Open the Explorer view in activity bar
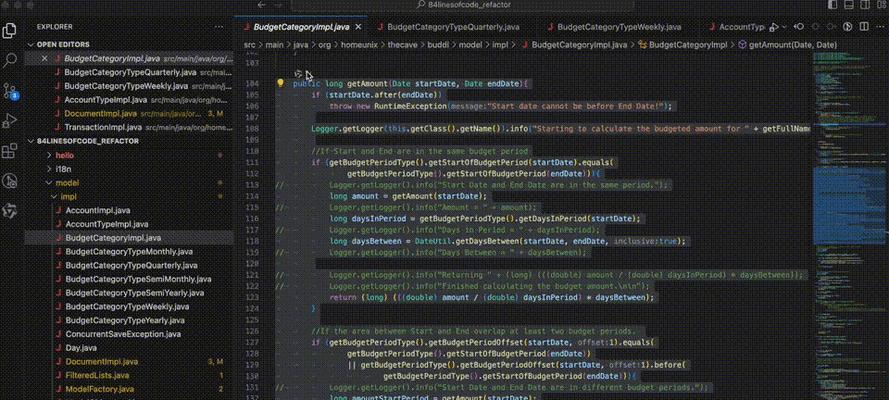This screenshot has width=889, height=400. pos(10,30)
